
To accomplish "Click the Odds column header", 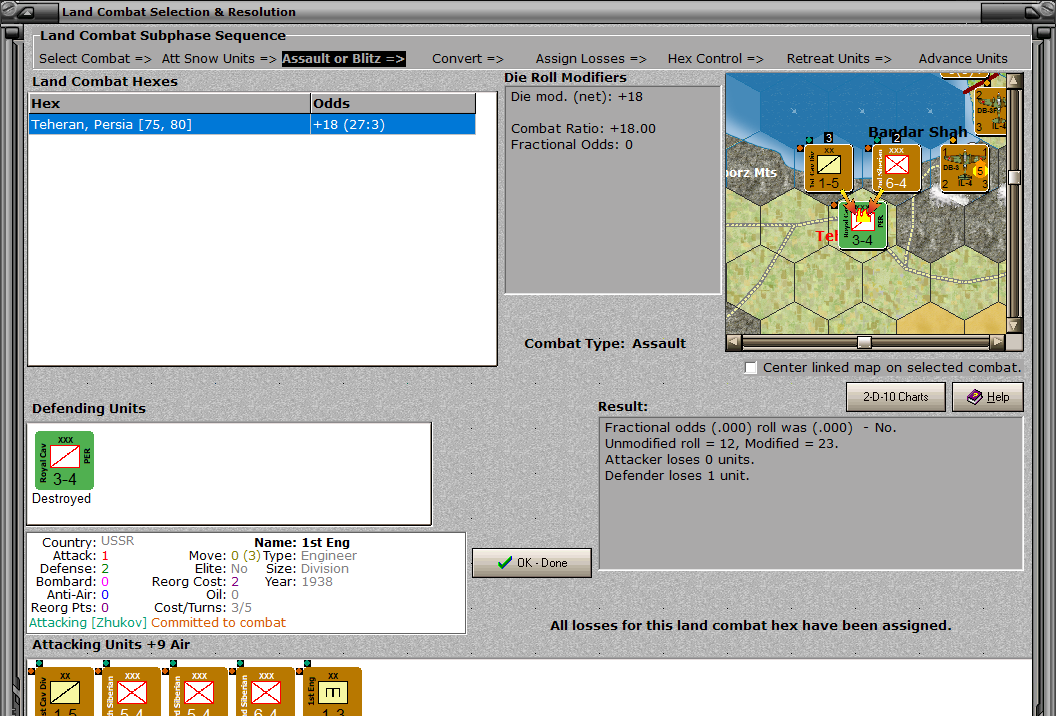I will point(393,104).
